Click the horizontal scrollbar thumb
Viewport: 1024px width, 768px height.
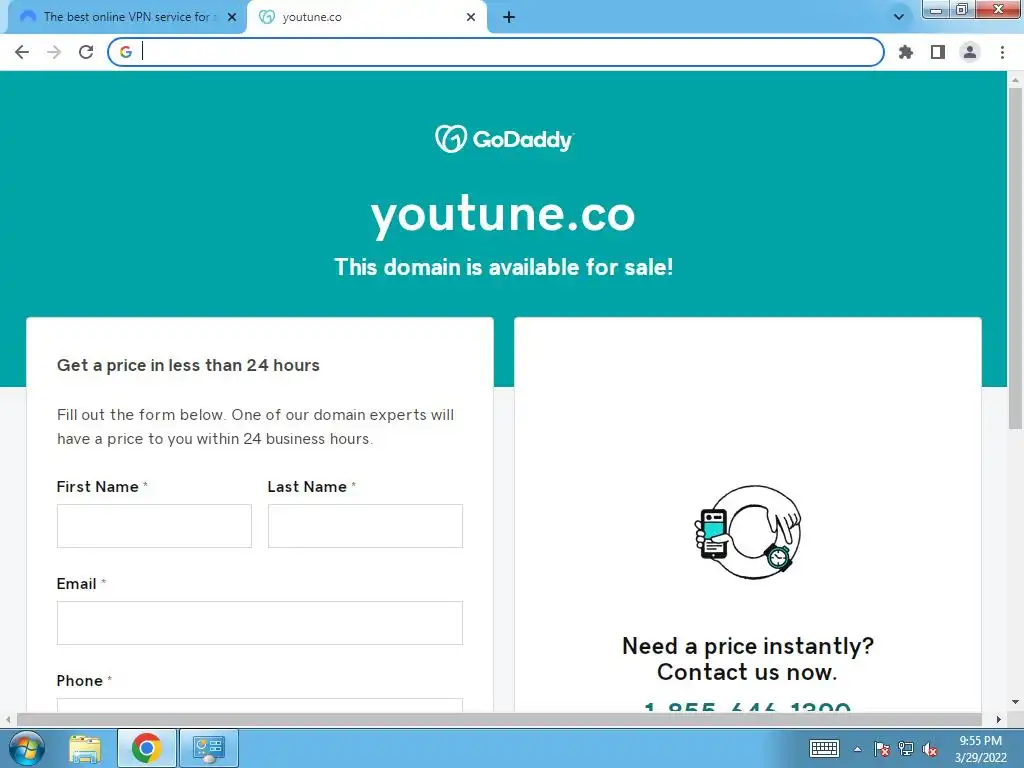pyautogui.click(x=499, y=719)
